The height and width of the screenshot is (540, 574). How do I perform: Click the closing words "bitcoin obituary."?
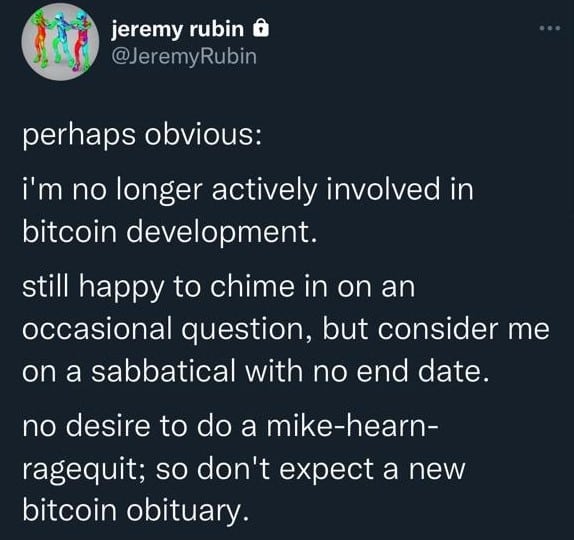136,511
